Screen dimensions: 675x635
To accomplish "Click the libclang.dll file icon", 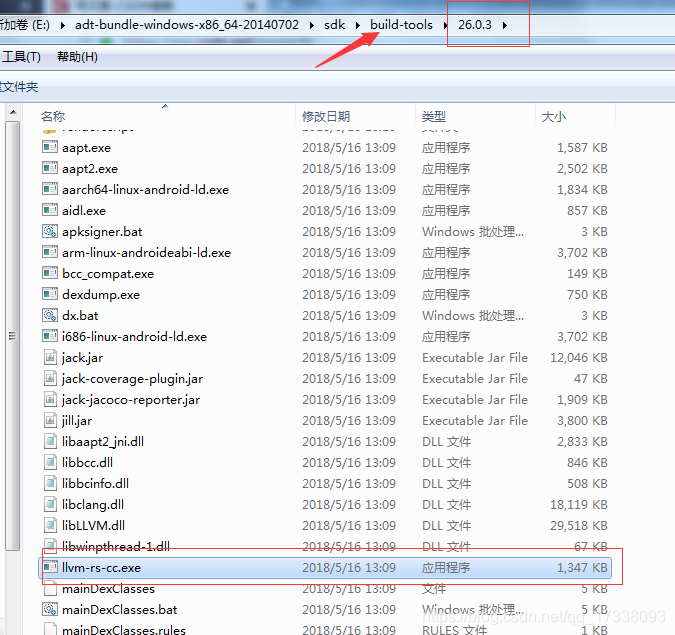I will pyautogui.click(x=50, y=505).
